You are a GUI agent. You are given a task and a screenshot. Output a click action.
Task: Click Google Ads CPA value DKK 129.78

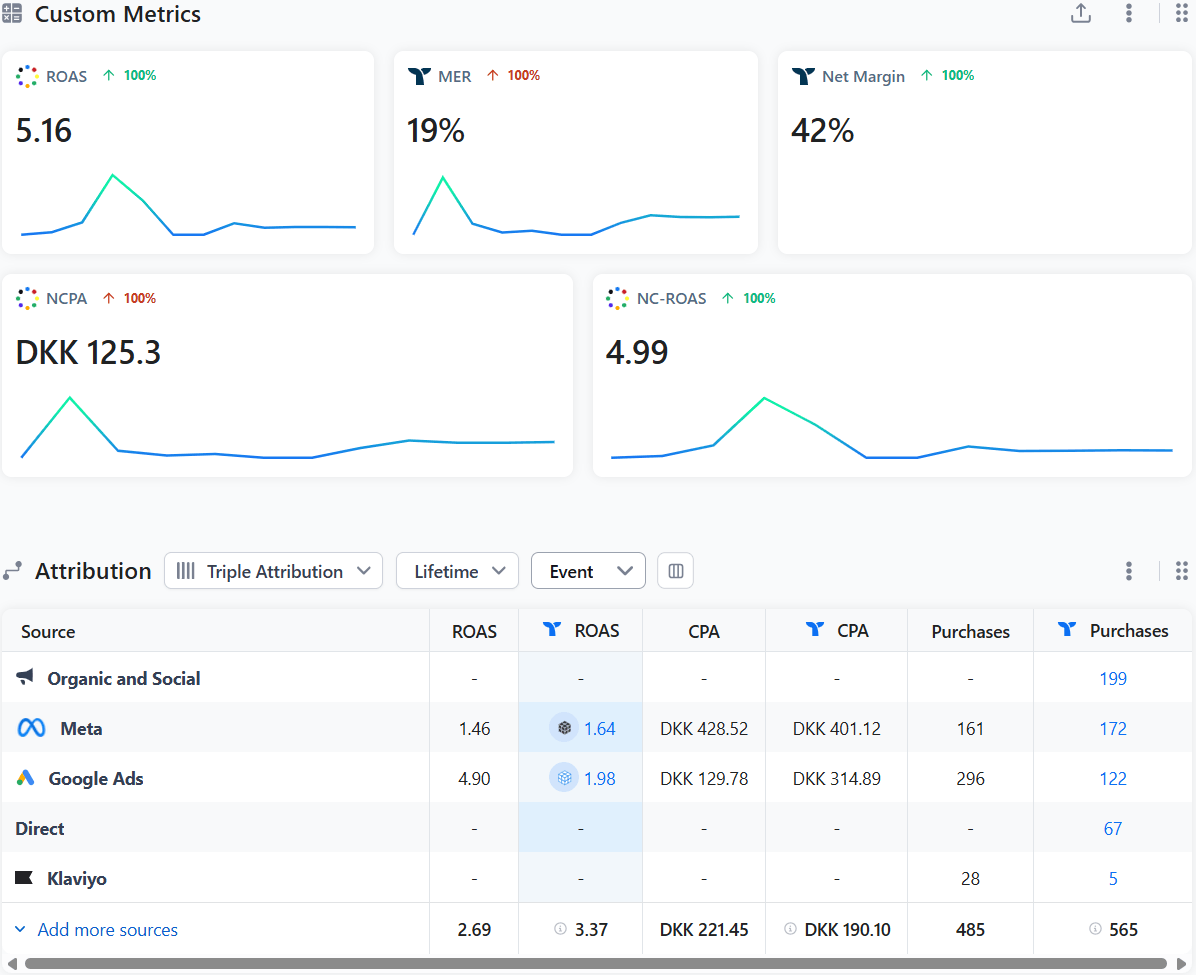click(704, 778)
